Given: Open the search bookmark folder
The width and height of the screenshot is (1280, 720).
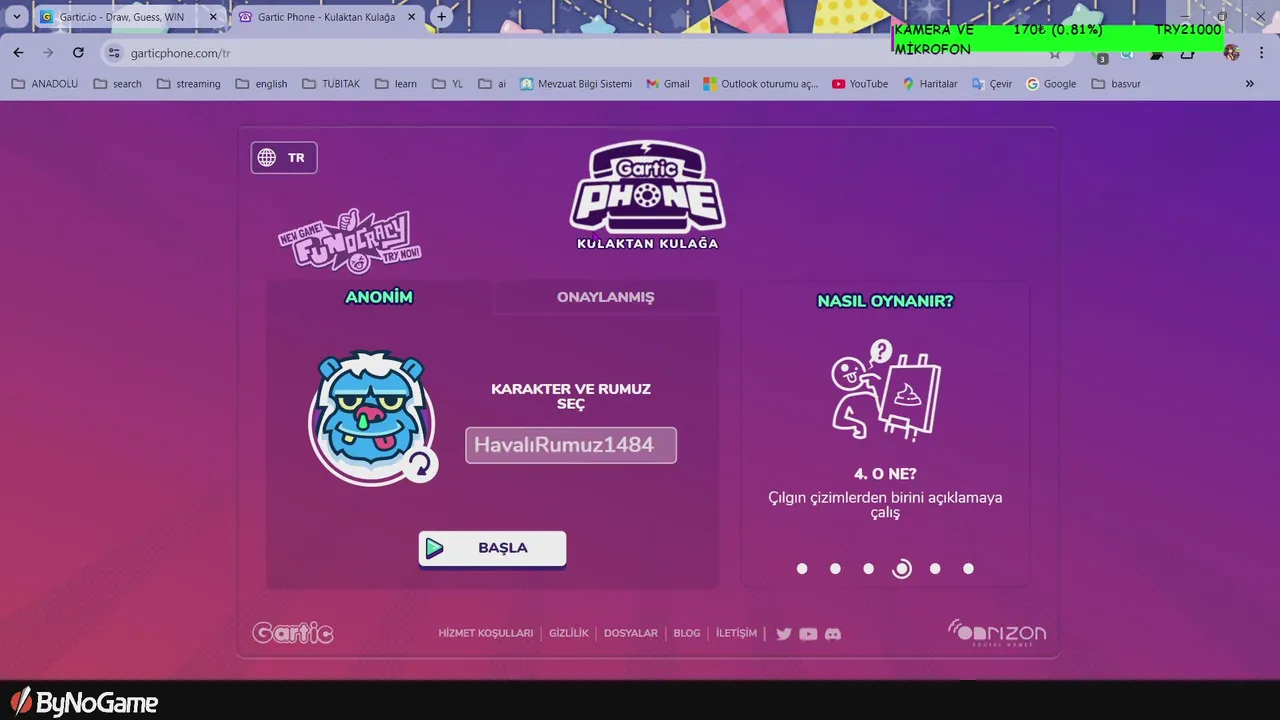Looking at the screenshot, I should click(118, 84).
